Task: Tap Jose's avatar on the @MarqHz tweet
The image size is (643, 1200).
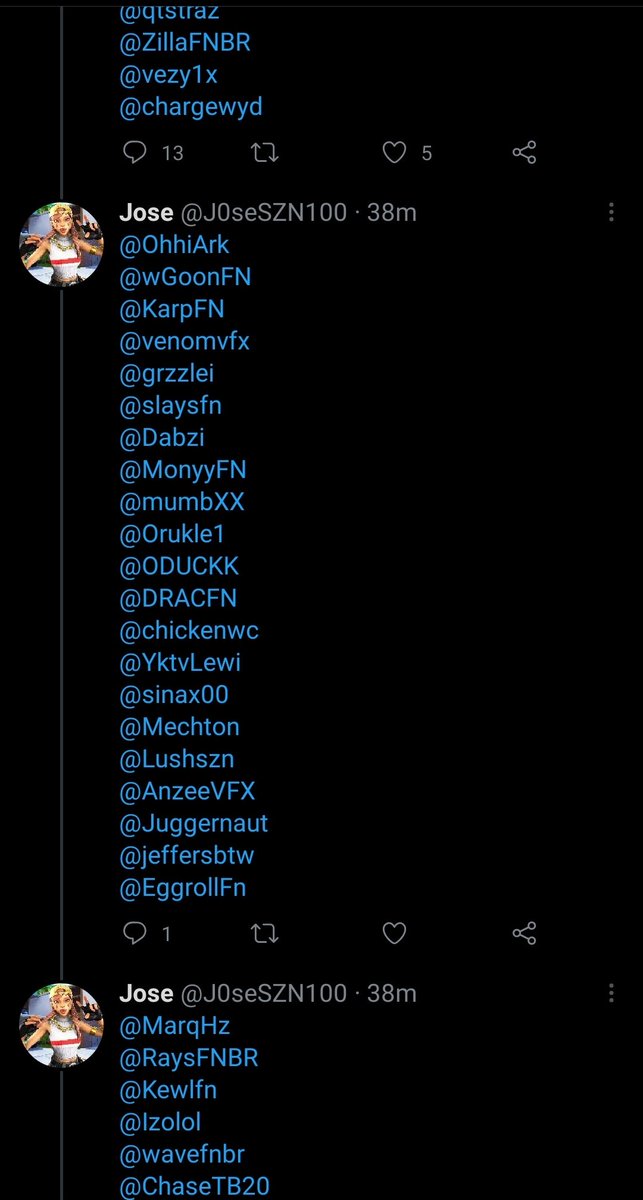Action: [62, 1024]
